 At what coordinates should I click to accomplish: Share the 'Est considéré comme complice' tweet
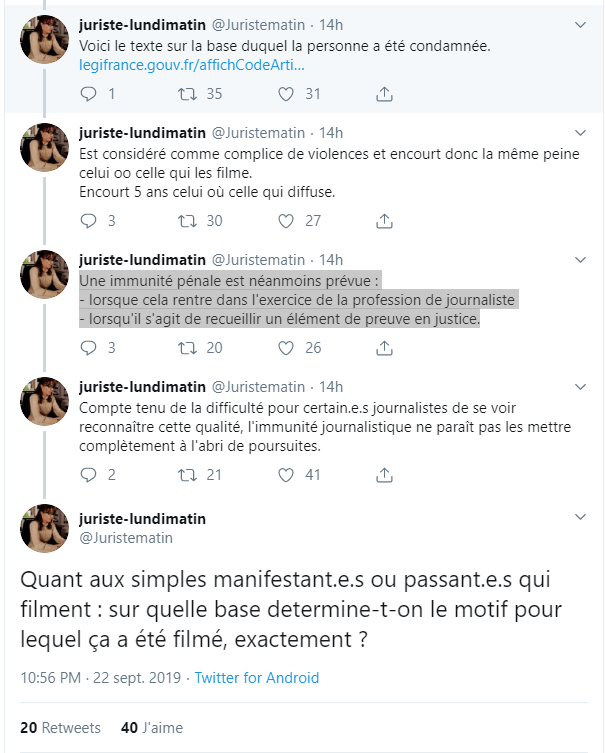tap(384, 221)
